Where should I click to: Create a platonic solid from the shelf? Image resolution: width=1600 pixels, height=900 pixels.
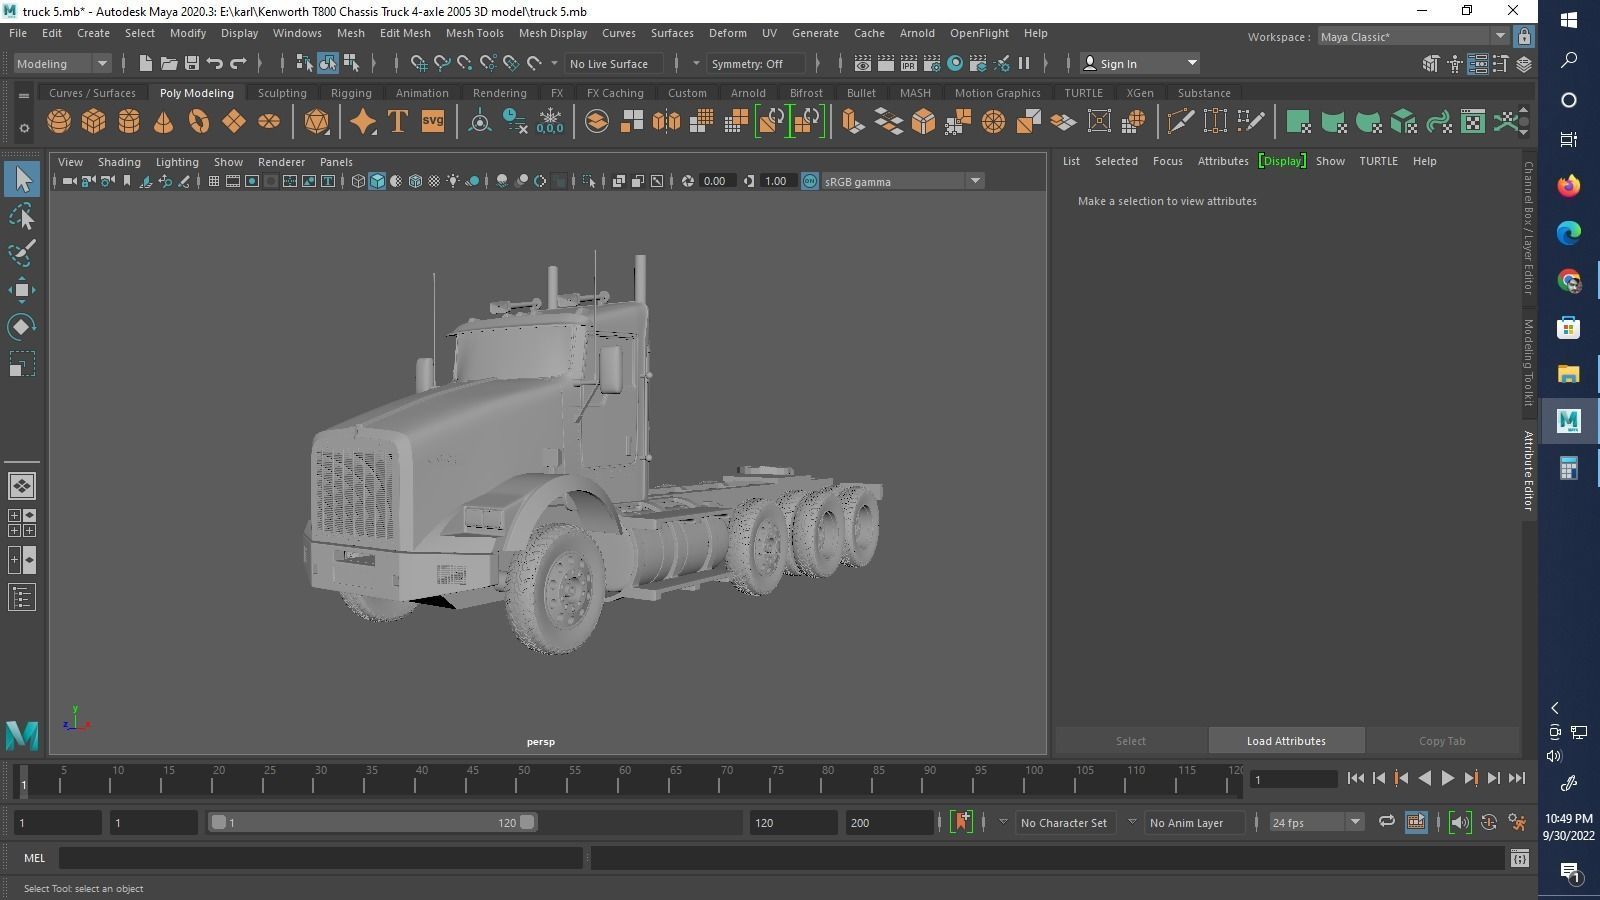point(316,122)
